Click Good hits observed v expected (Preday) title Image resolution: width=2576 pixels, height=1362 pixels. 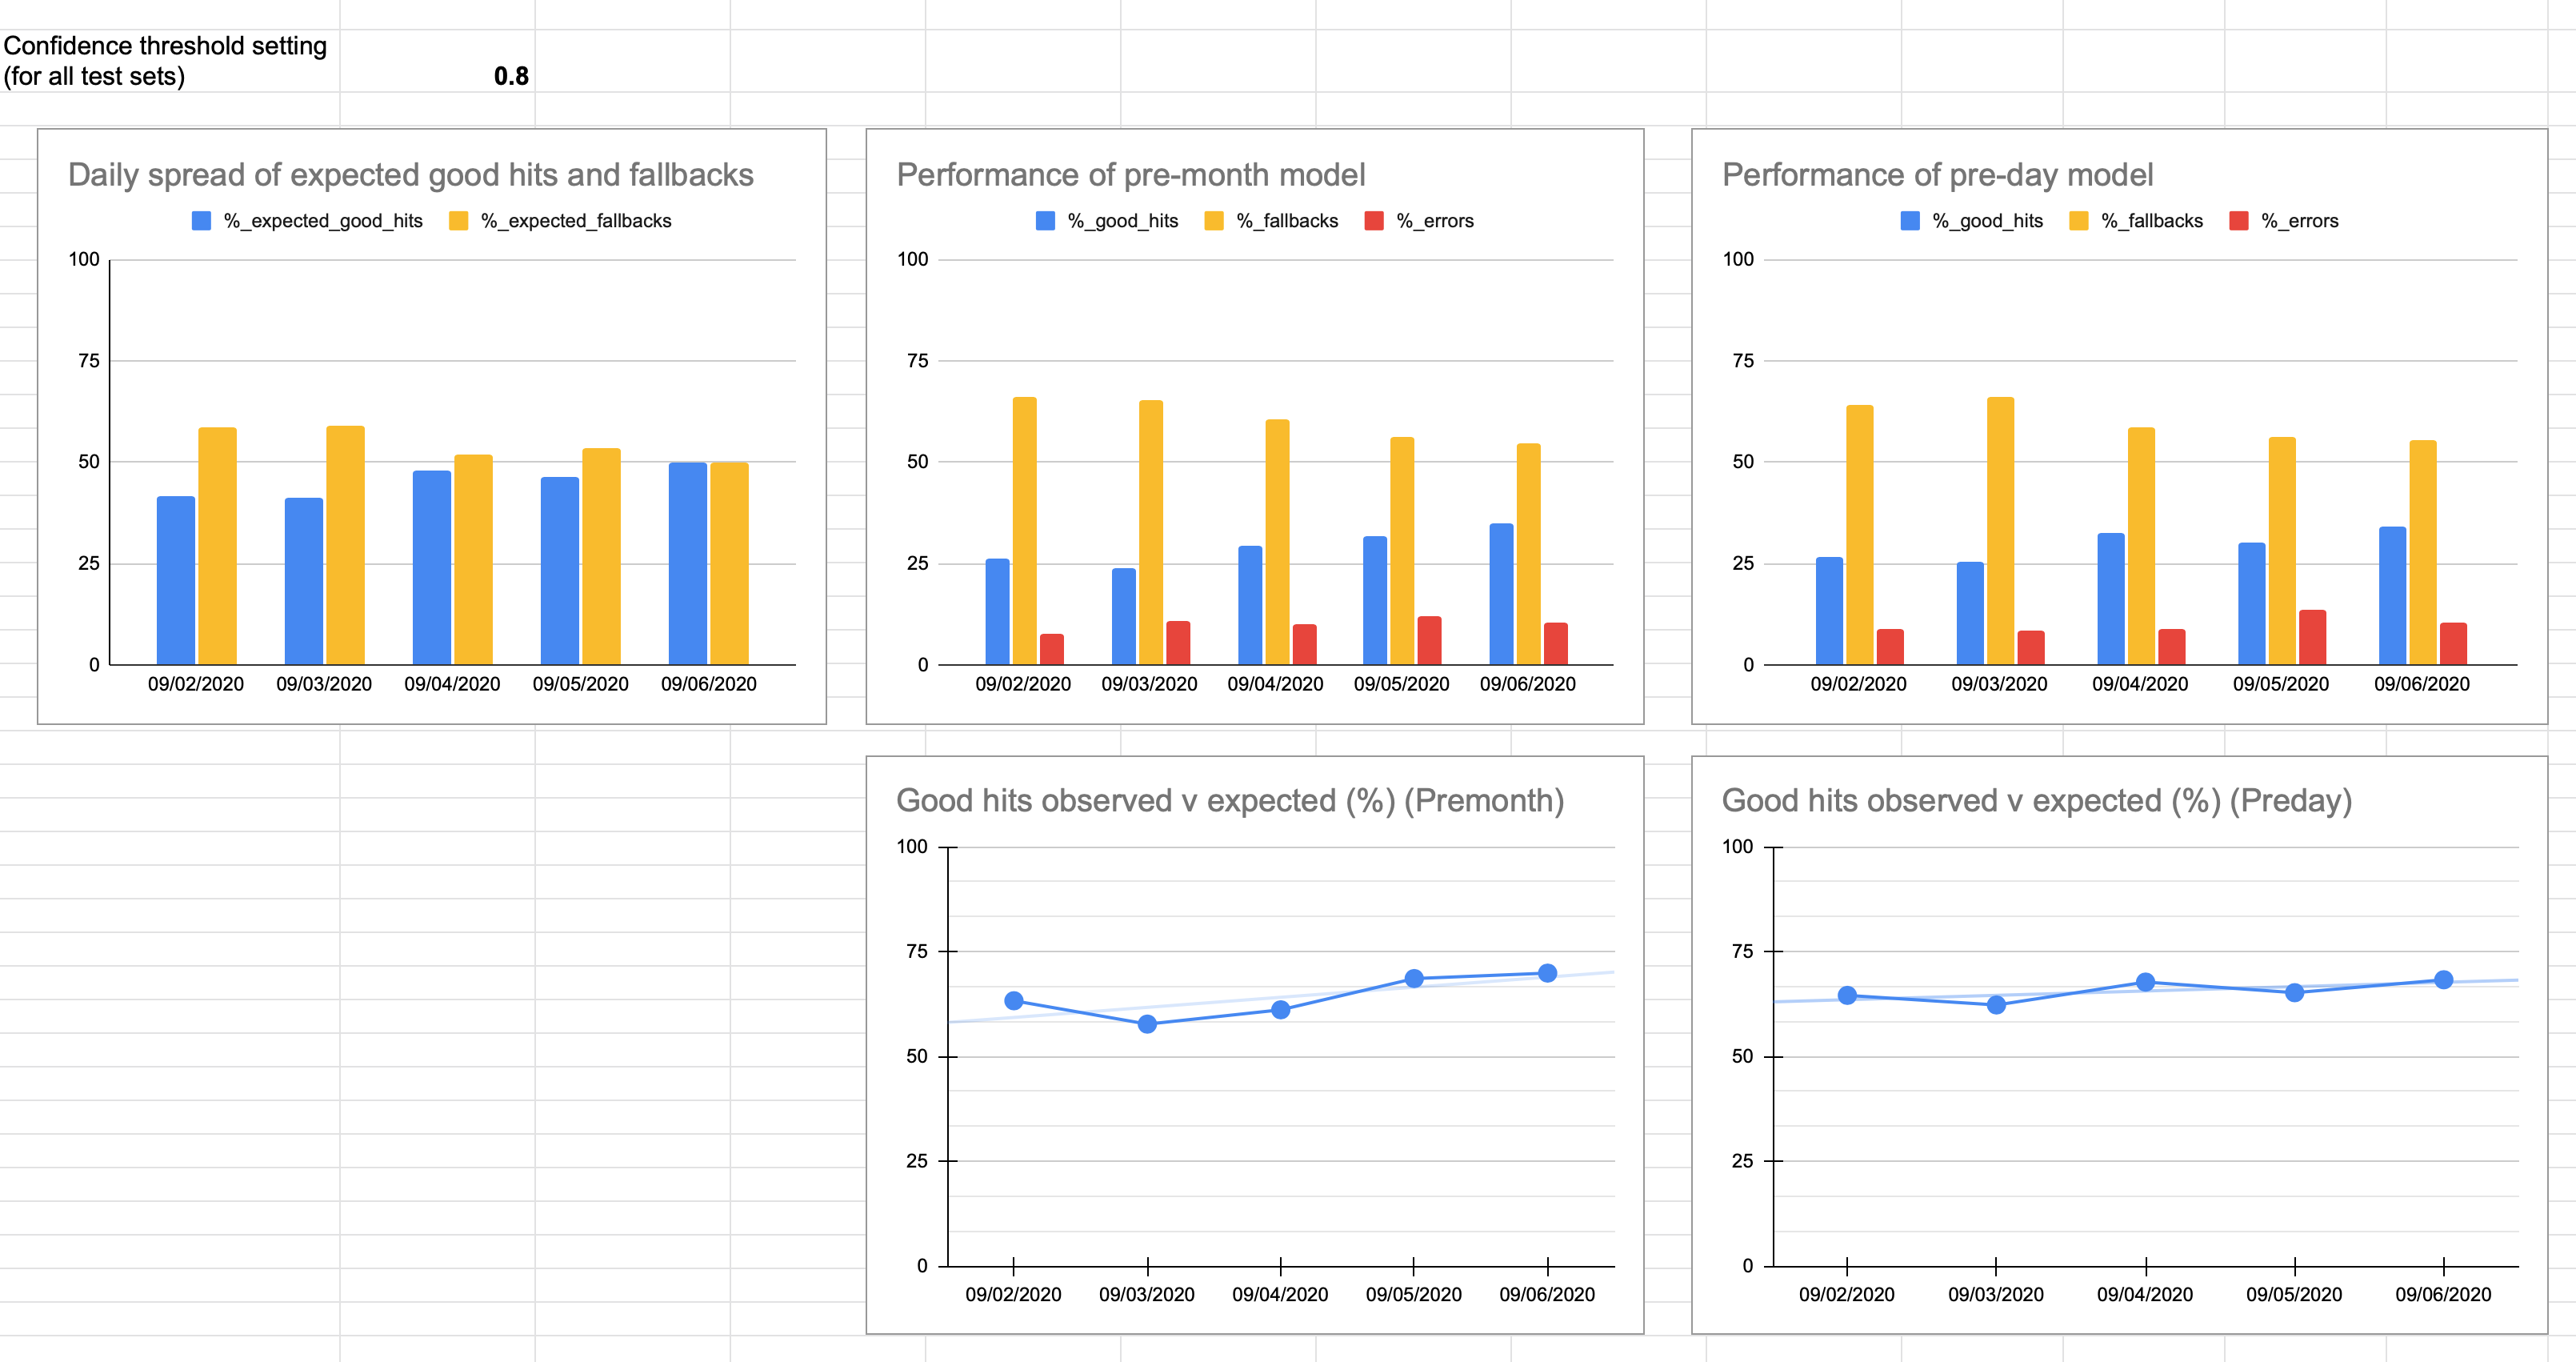(2036, 801)
